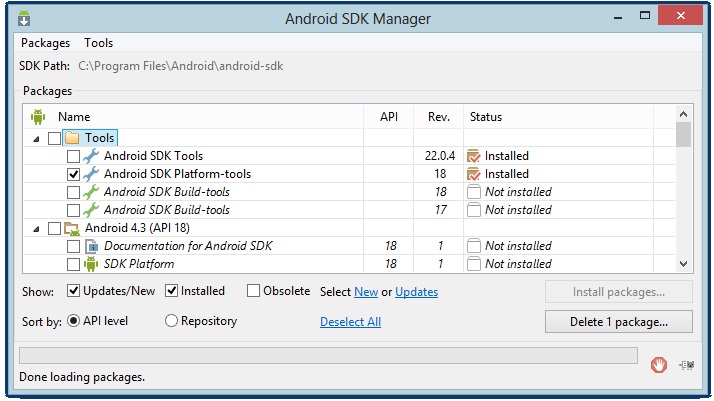Image resolution: width=714 pixels, height=401 pixels.
Task: Click the package list scroll down arrow
Action: point(683,264)
